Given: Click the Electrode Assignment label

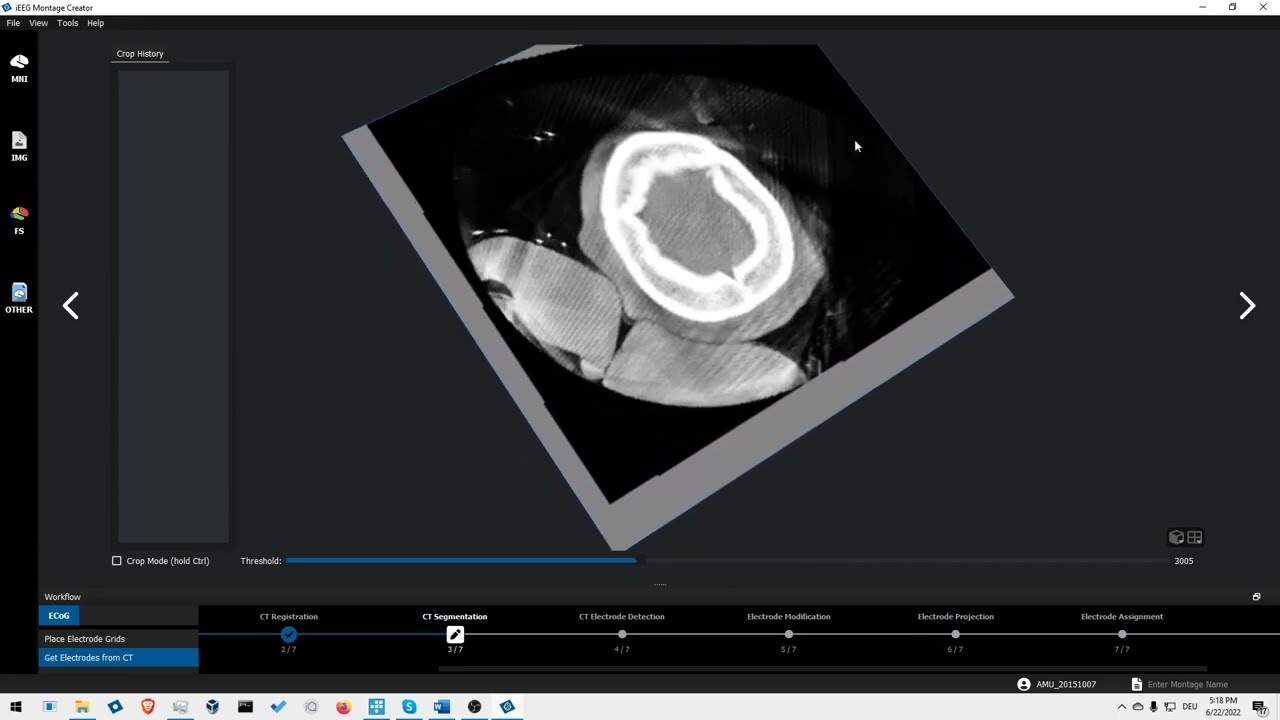Looking at the screenshot, I should pos(1122,616).
